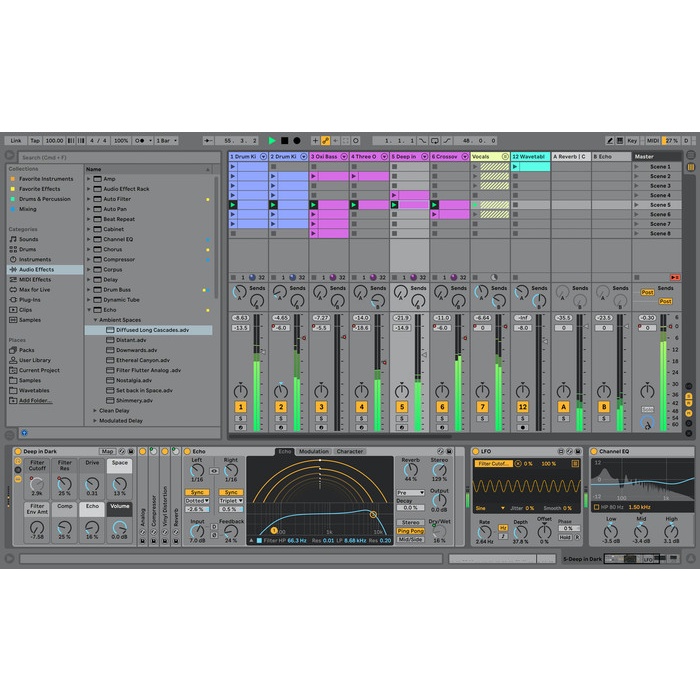Viewport: 700px width, 700px height.
Task: Open Drums category in browser
Action: (x=27, y=249)
